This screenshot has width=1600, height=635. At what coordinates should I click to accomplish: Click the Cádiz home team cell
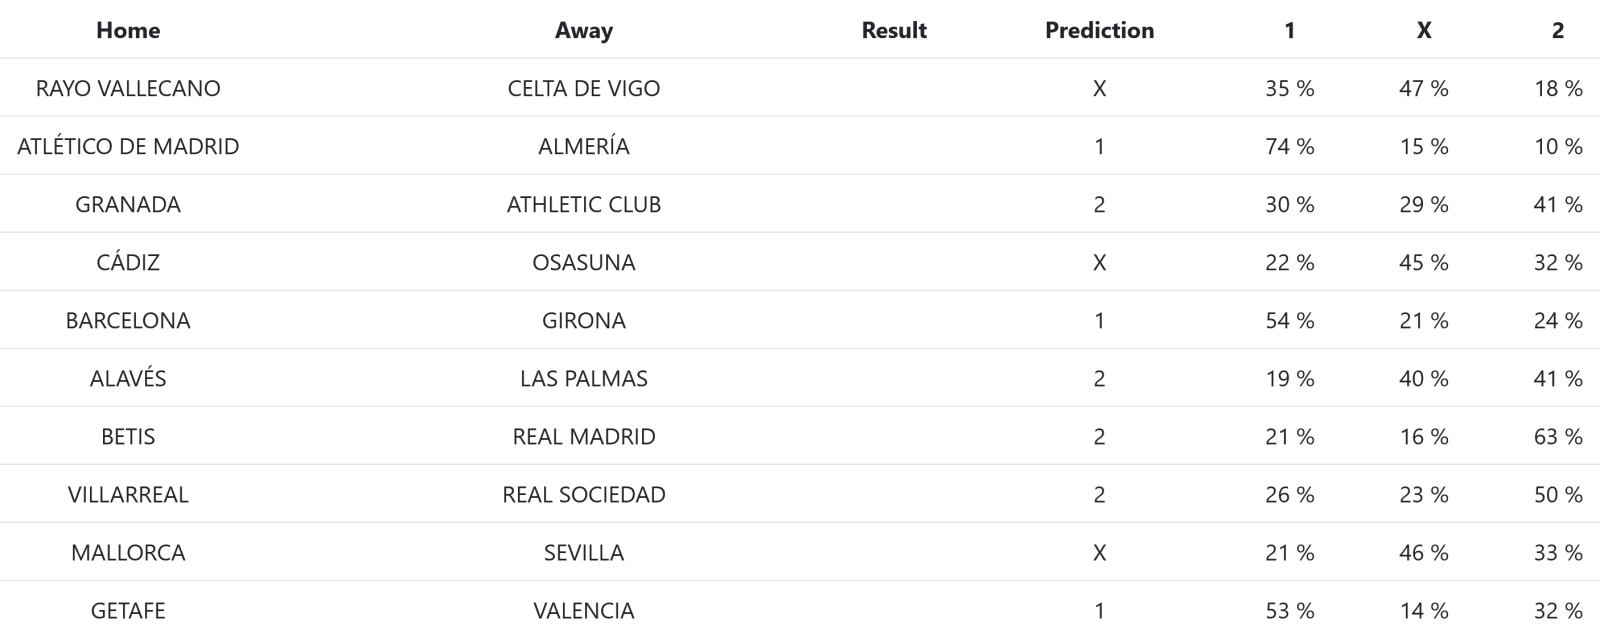[128, 262]
